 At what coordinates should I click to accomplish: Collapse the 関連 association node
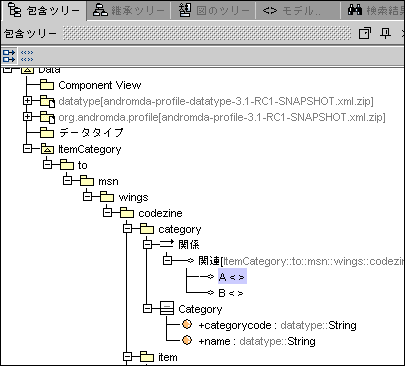pyautogui.click(x=167, y=260)
